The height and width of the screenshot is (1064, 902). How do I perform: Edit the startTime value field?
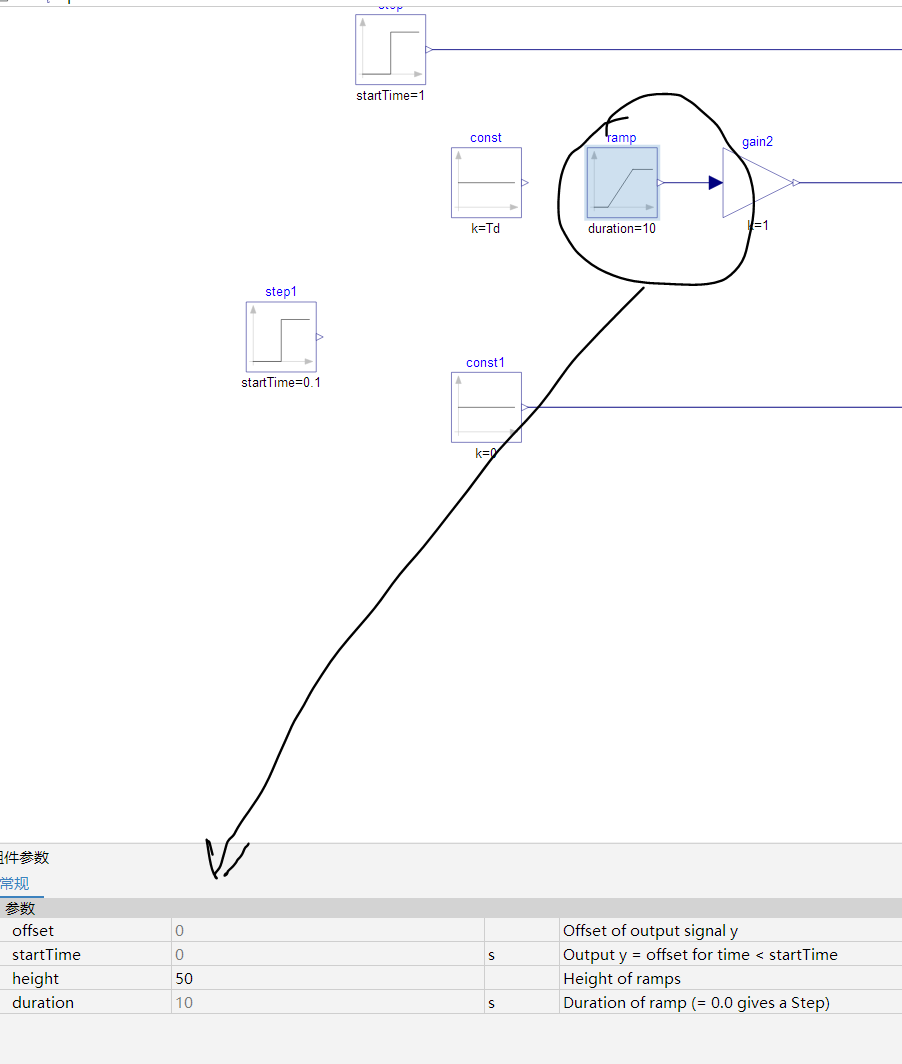coord(328,954)
